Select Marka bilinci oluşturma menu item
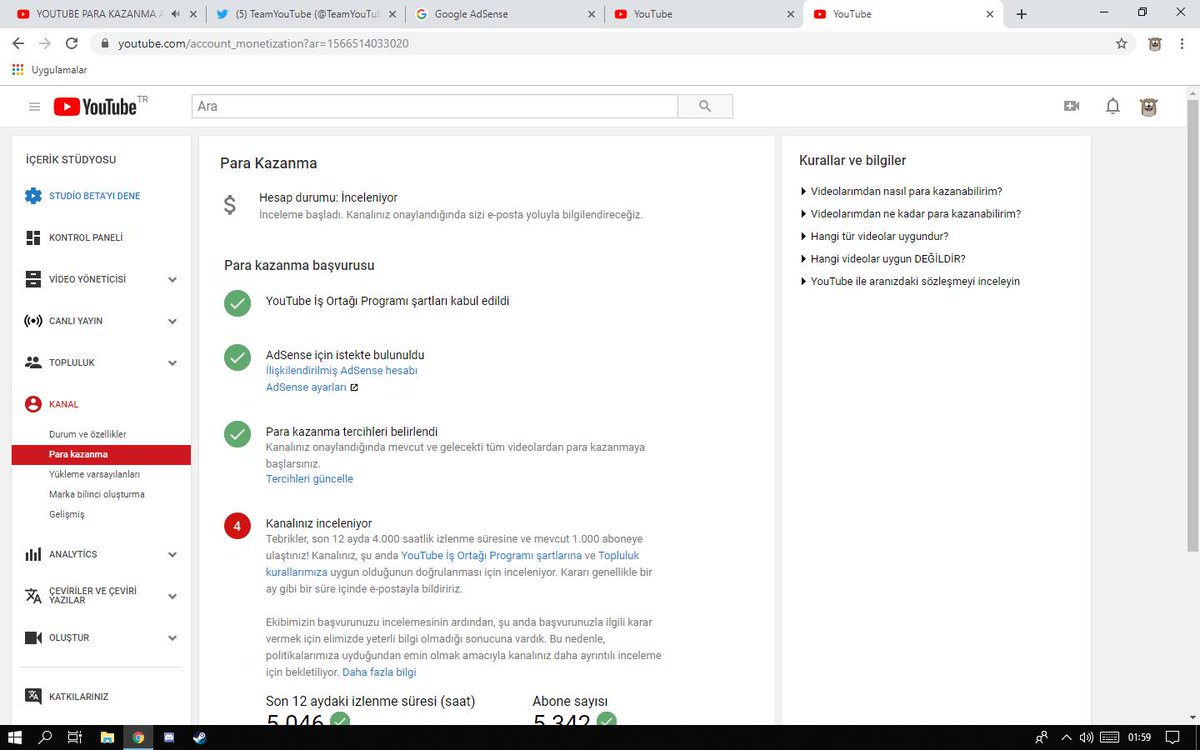 pyautogui.click(x=97, y=495)
